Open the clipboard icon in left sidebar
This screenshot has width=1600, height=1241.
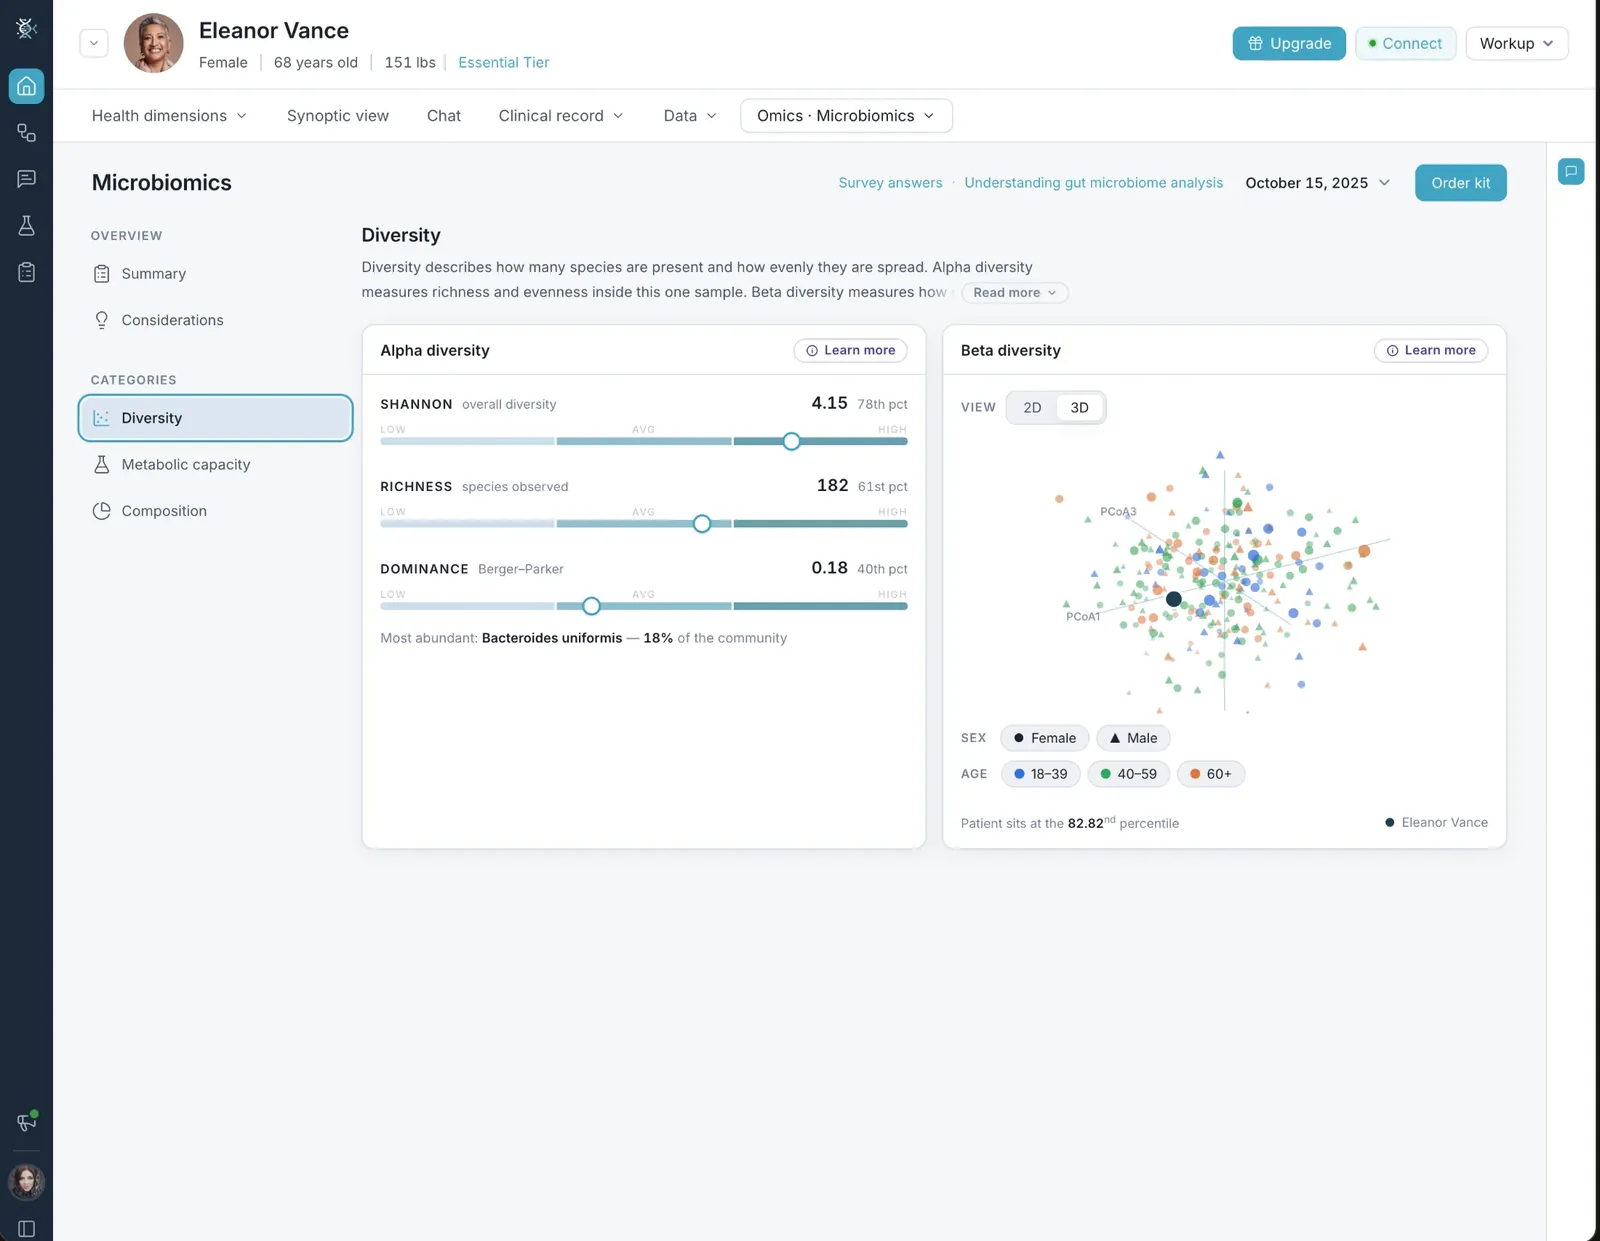pos(26,272)
